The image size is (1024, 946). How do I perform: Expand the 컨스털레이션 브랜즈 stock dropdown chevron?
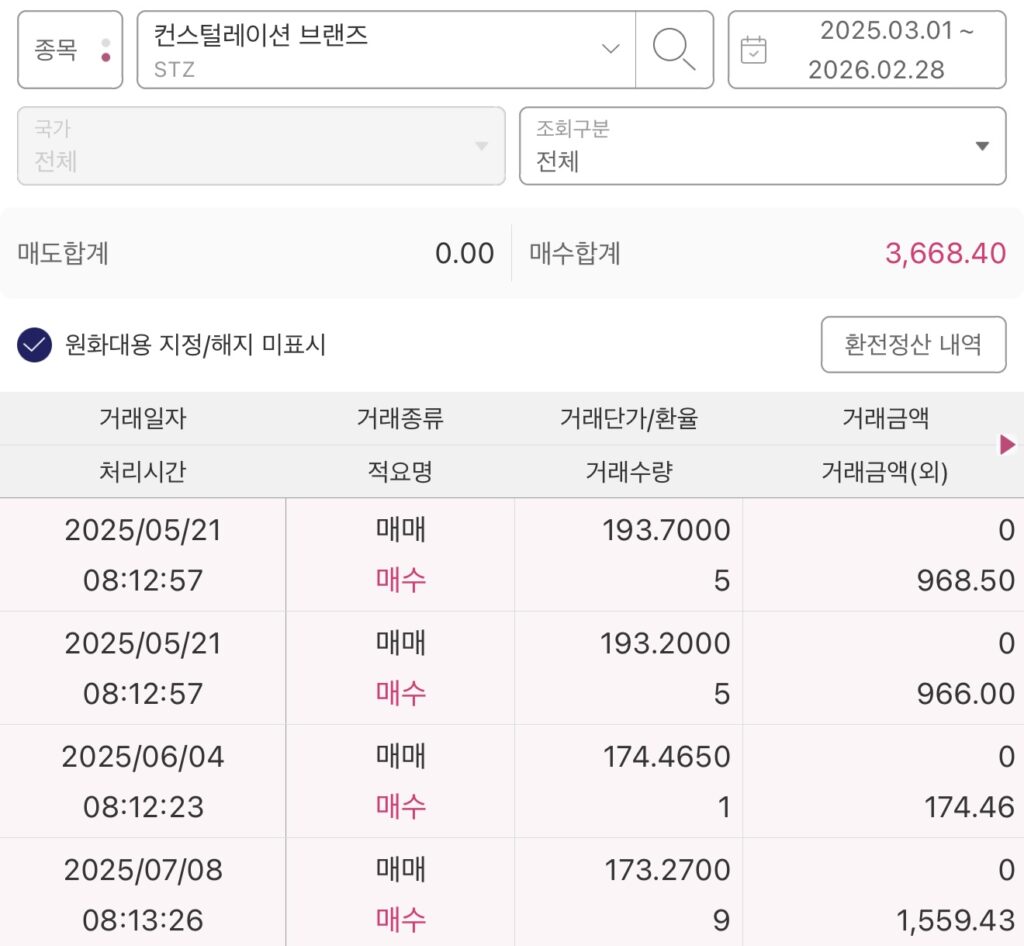611,48
